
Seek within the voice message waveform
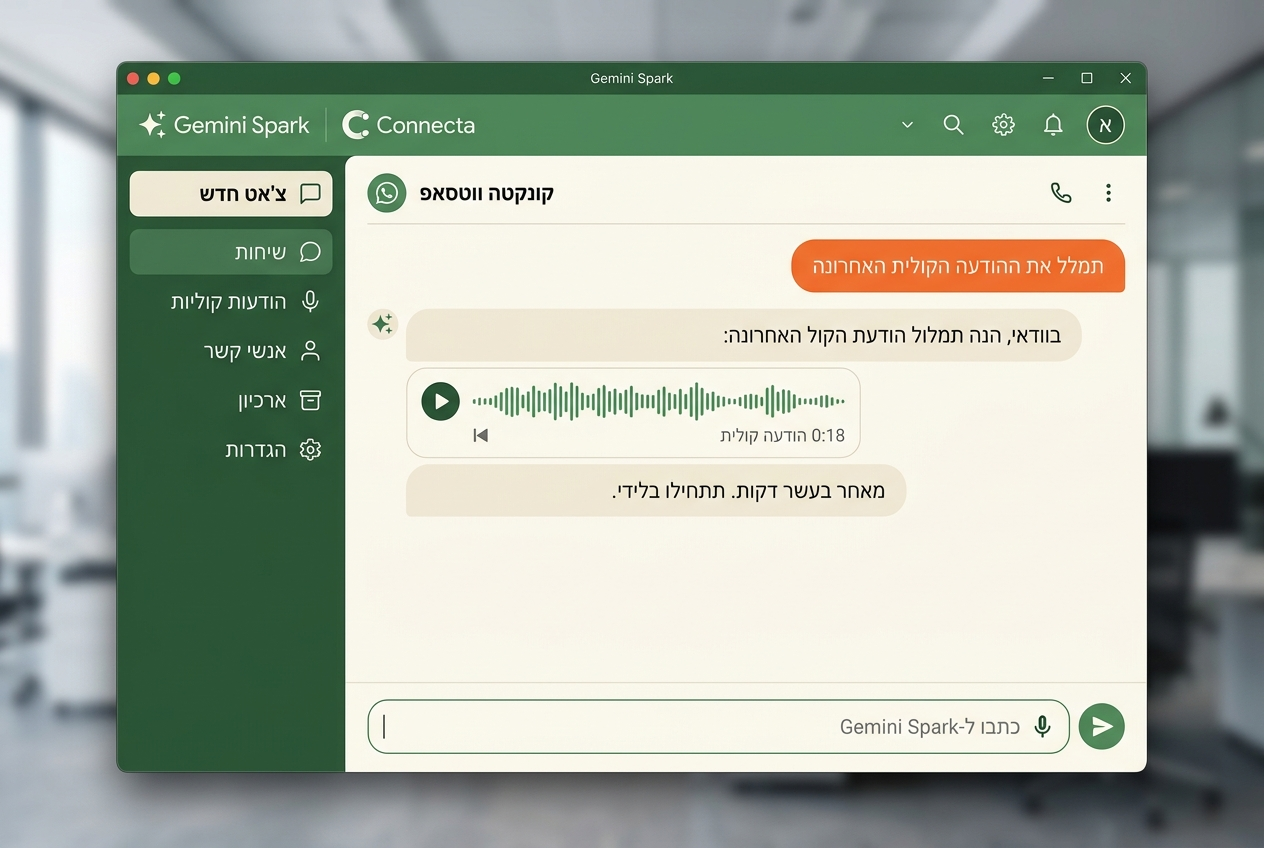[x=658, y=402]
